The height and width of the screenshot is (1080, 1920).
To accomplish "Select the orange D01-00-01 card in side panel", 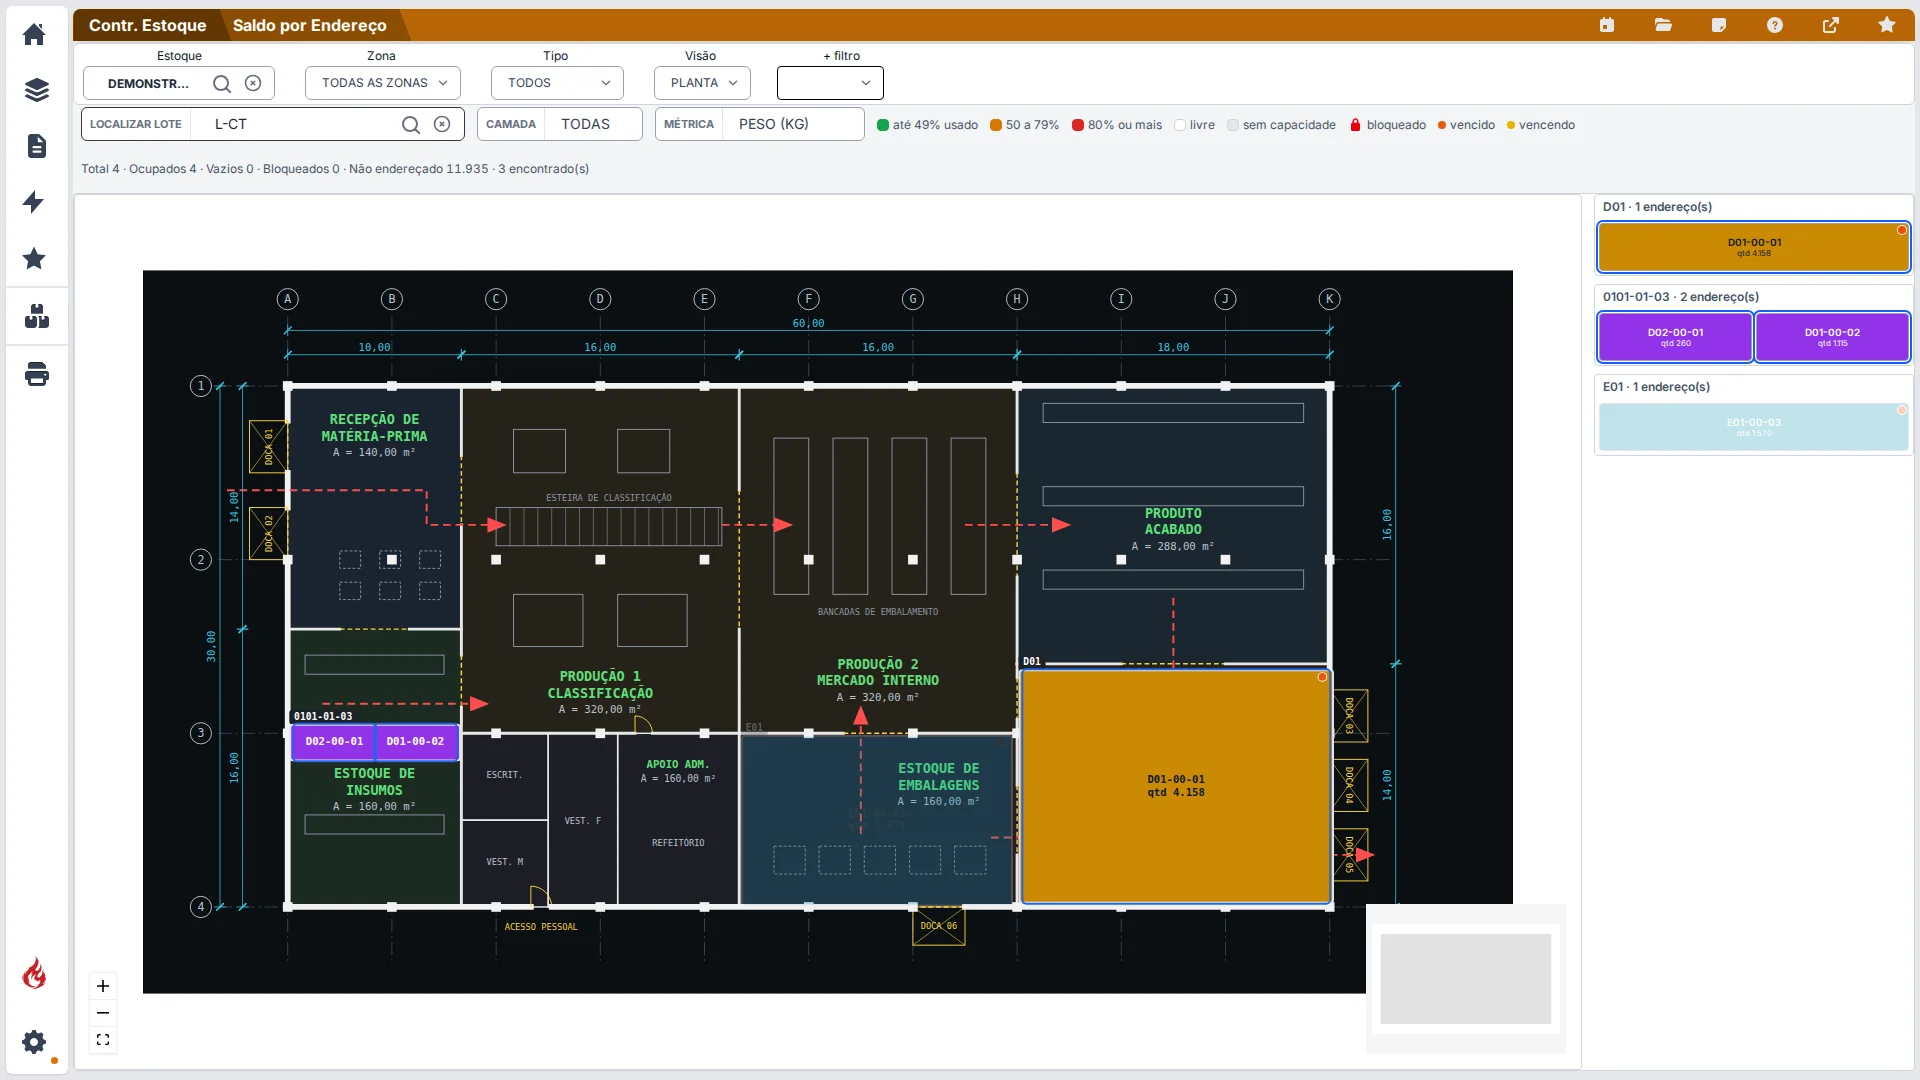I will point(1754,247).
